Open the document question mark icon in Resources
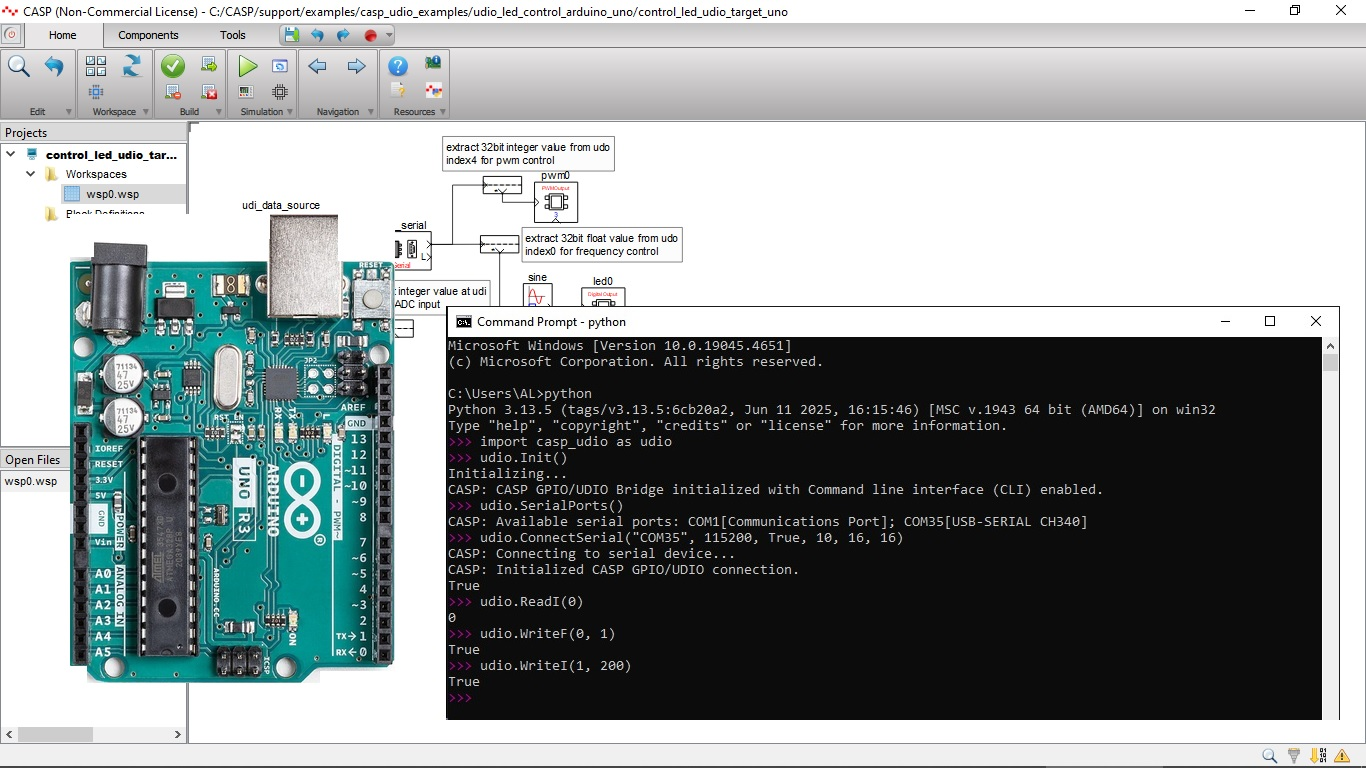 [398, 91]
